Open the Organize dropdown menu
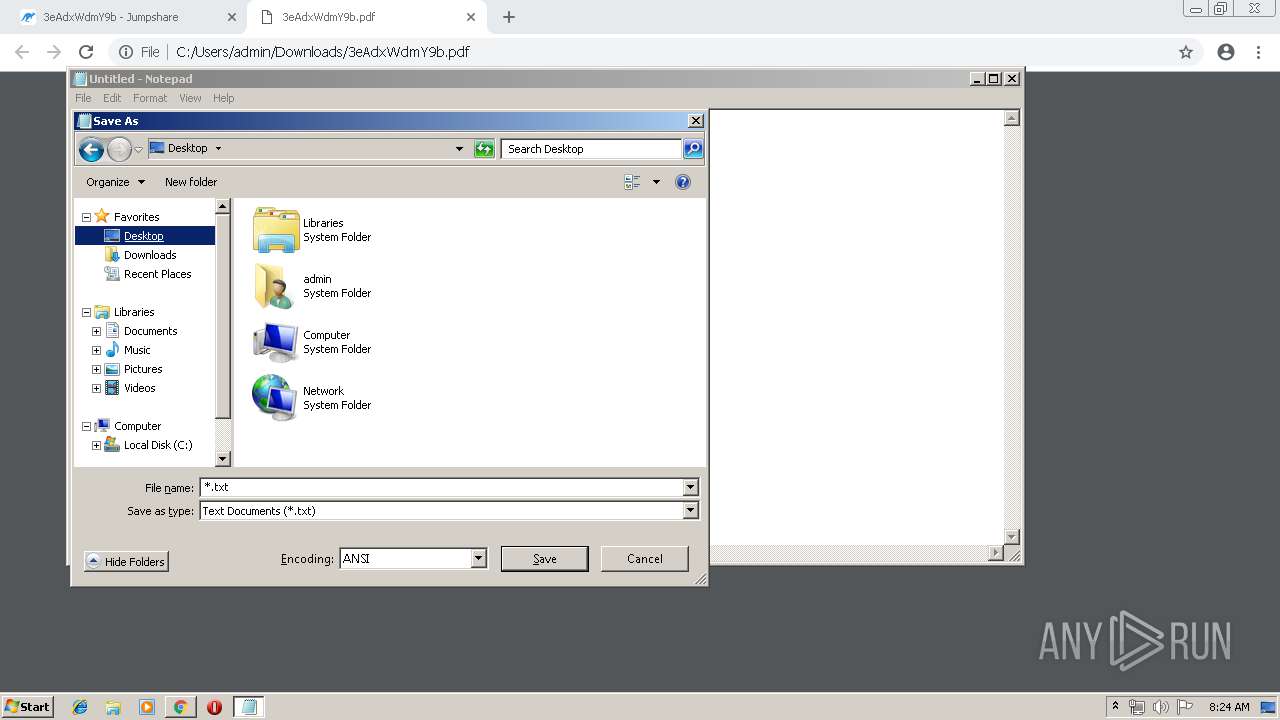 click(115, 182)
